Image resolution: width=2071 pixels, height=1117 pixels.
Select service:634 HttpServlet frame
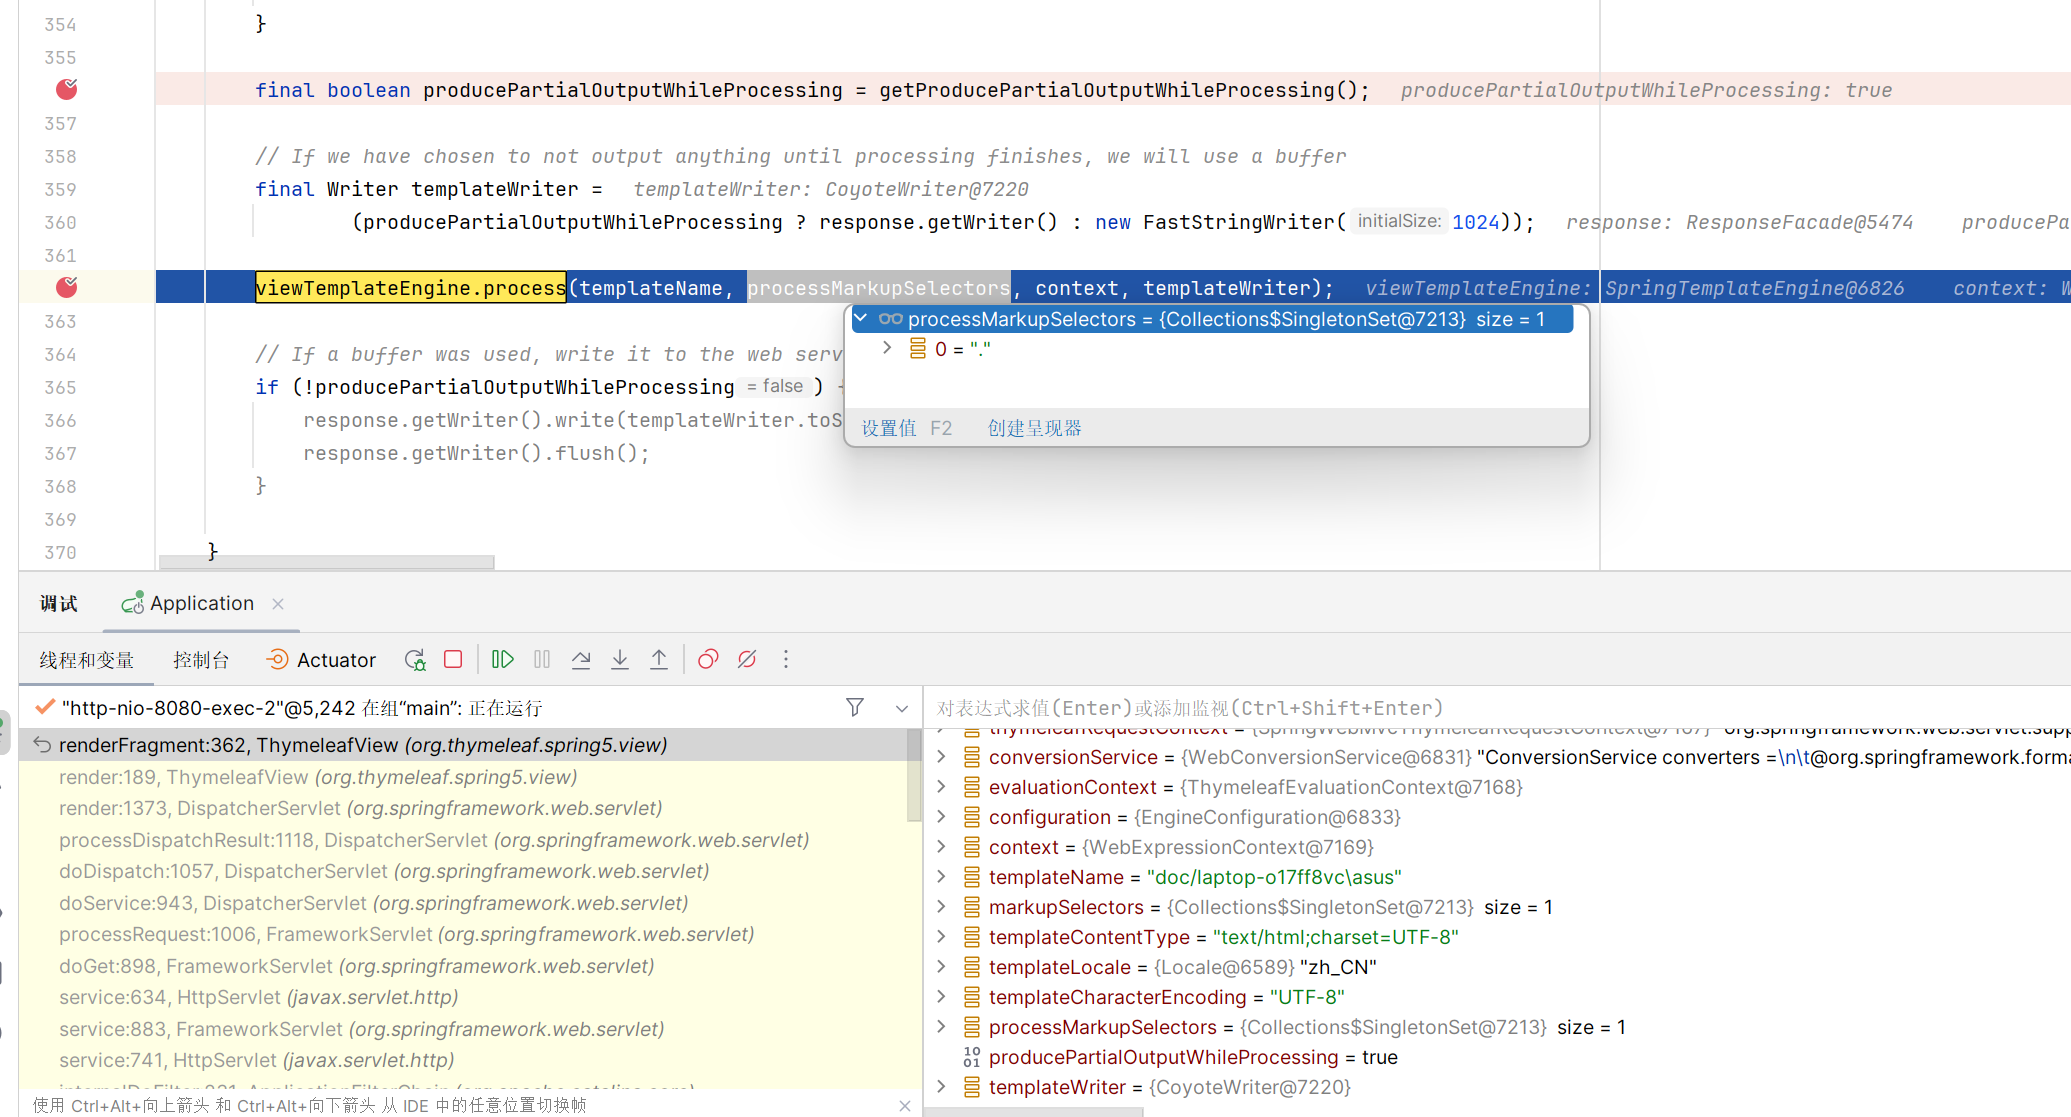pyautogui.click(x=463, y=997)
